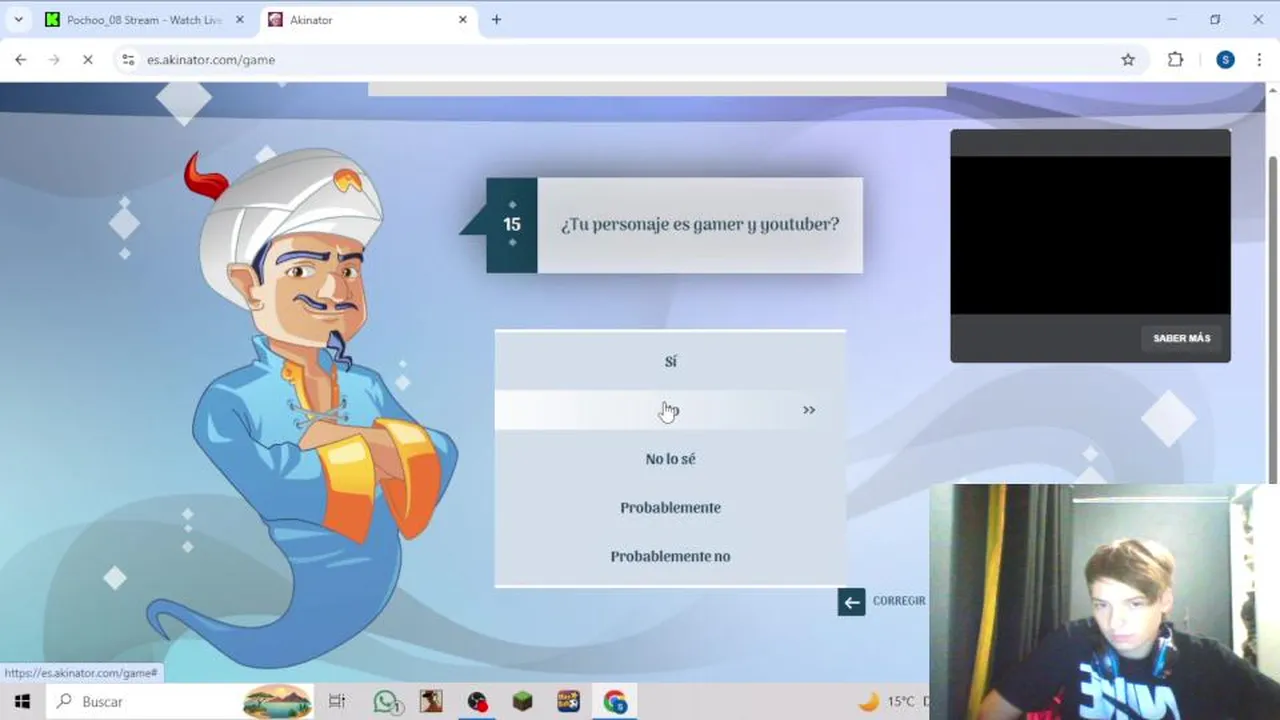The width and height of the screenshot is (1280, 720).
Task: Open the Windows Start menu
Action: coord(22,702)
